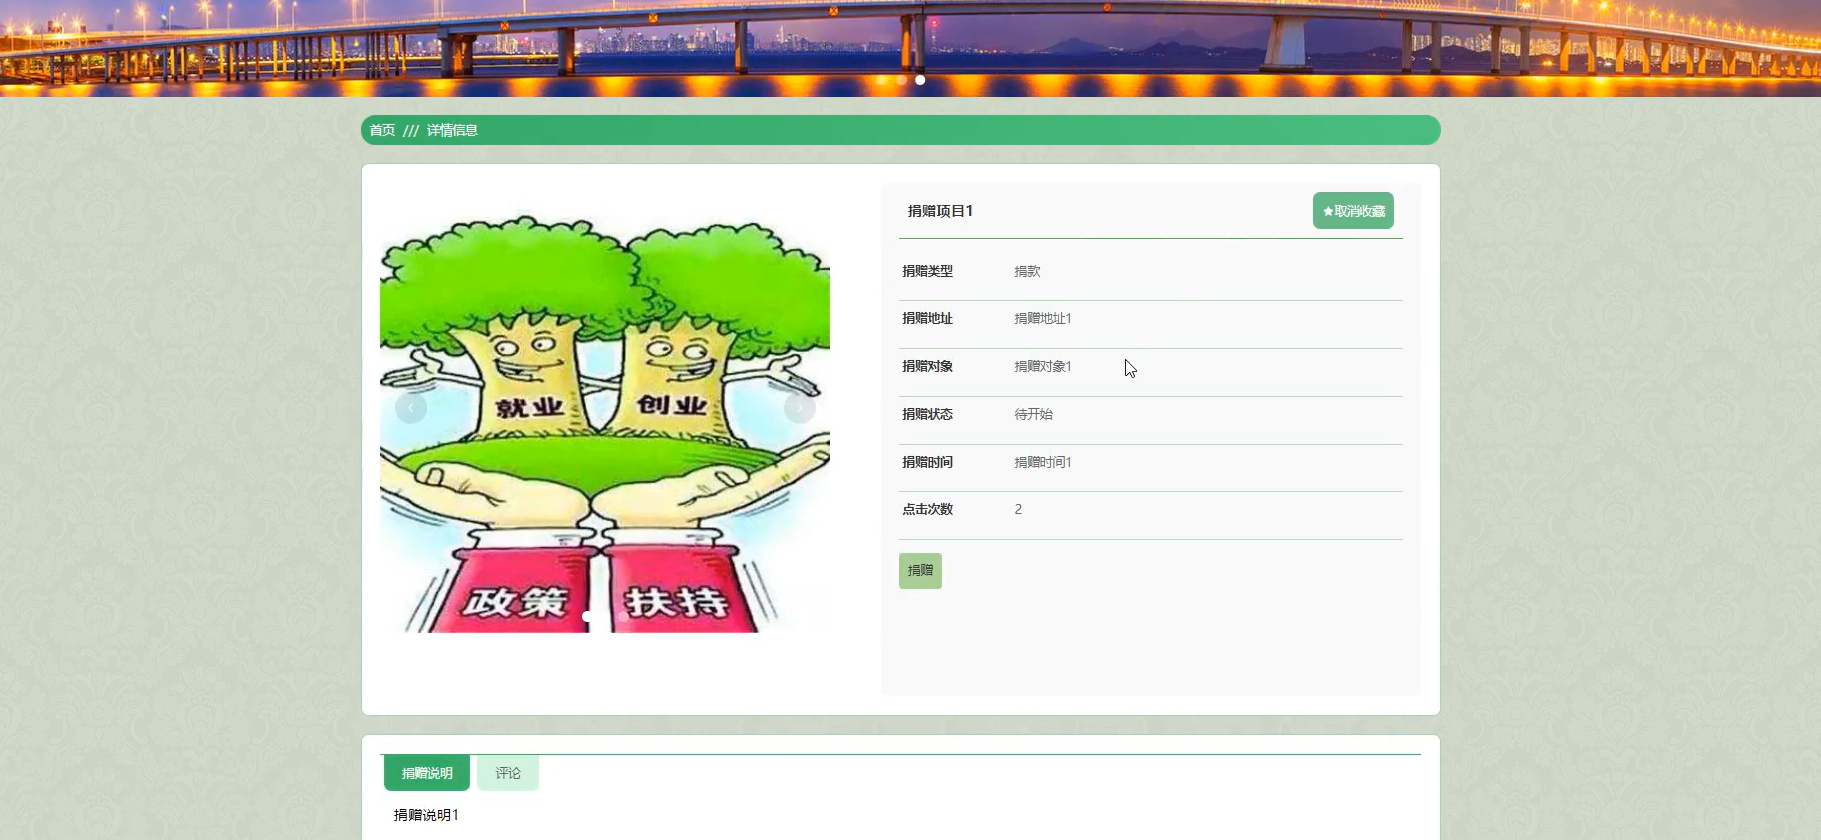Click the value 捐赠对象1

[1043, 367]
